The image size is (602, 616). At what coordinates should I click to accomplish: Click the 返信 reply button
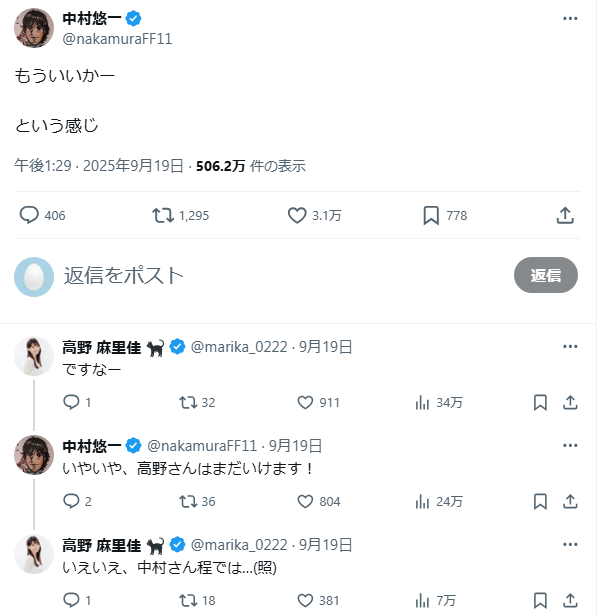(x=545, y=275)
